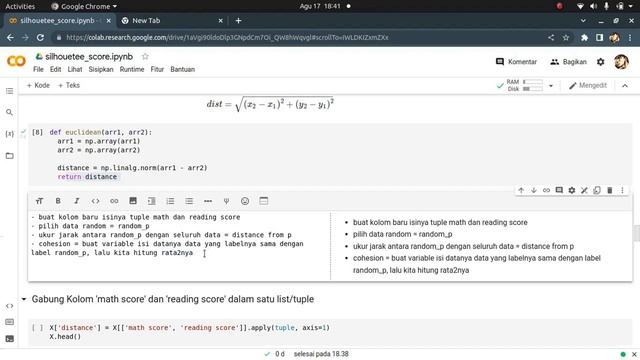Open the Files folder panel
Screen dimensions: 640x360
9,156
